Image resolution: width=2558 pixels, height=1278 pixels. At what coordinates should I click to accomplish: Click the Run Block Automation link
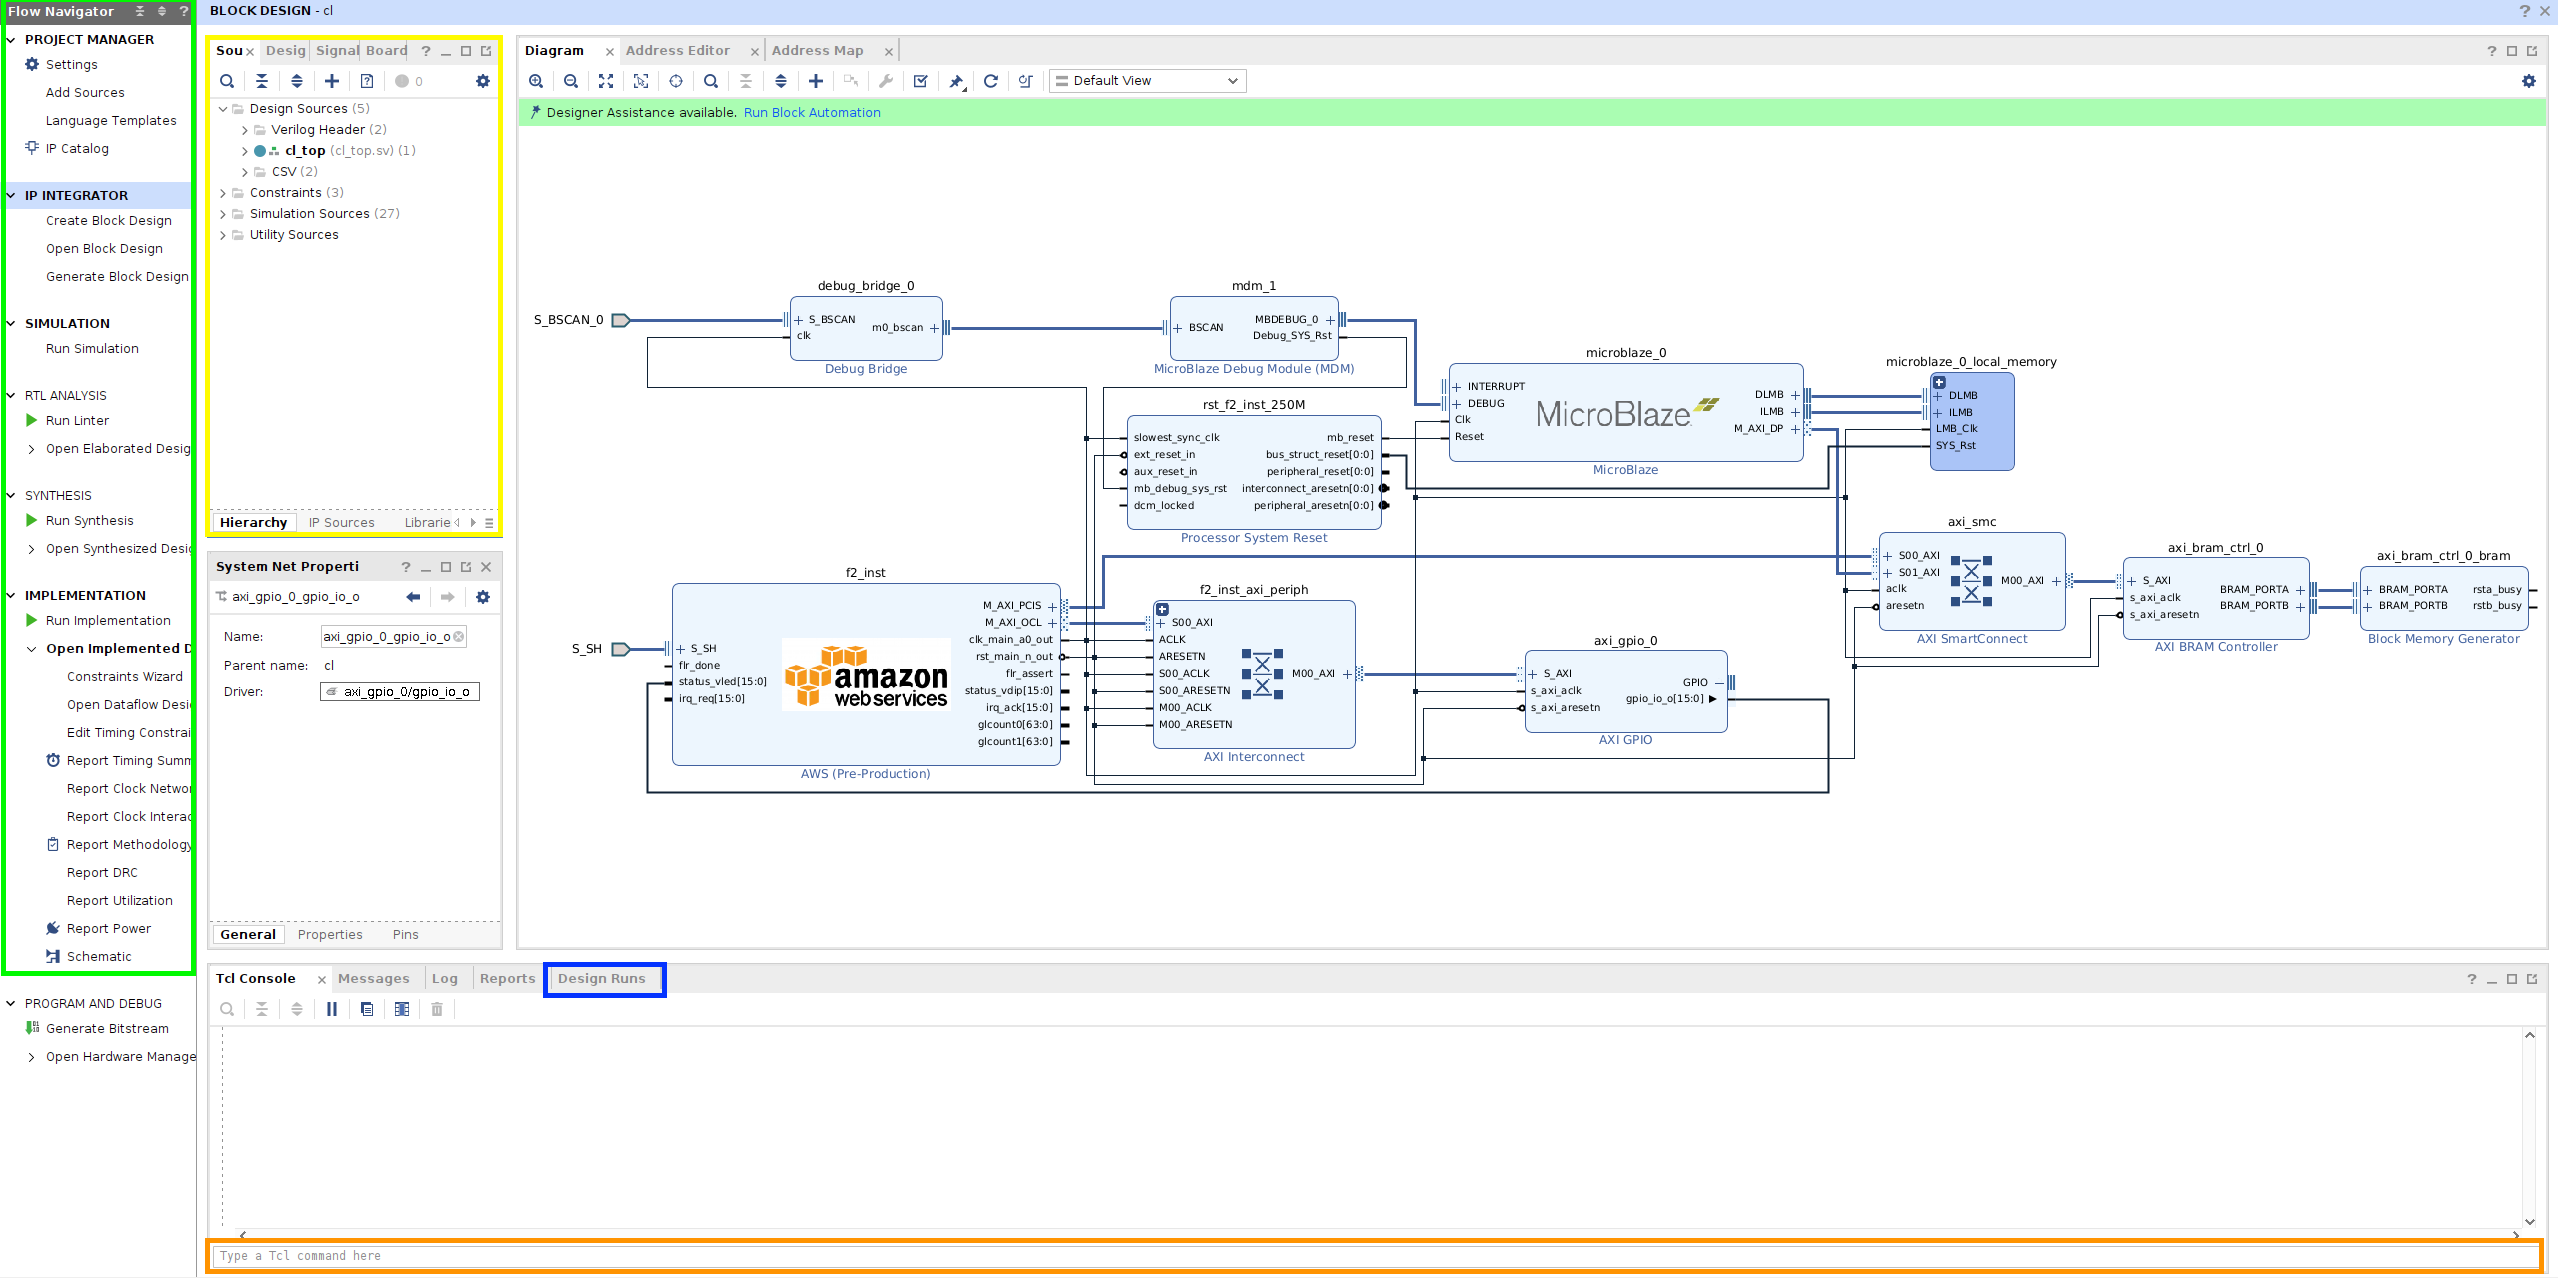pyautogui.click(x=812, y=113)
